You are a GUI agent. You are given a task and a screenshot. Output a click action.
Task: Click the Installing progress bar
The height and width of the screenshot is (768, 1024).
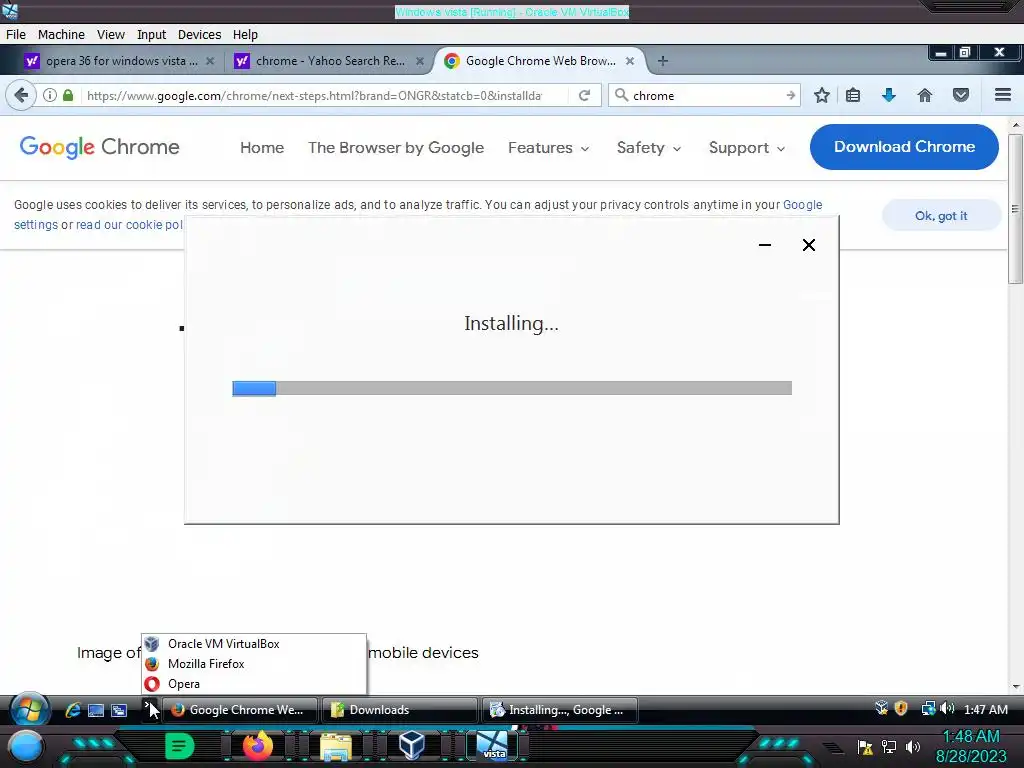512,388
